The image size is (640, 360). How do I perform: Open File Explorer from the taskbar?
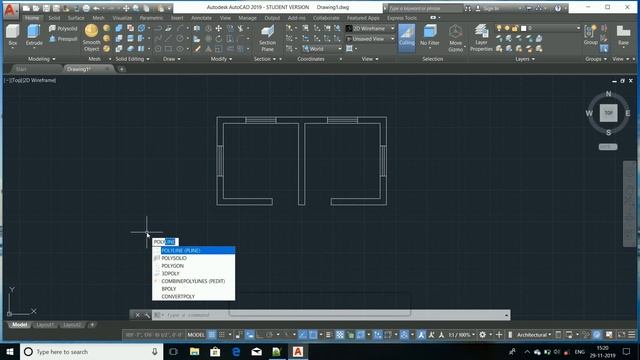tap(195, 352)
